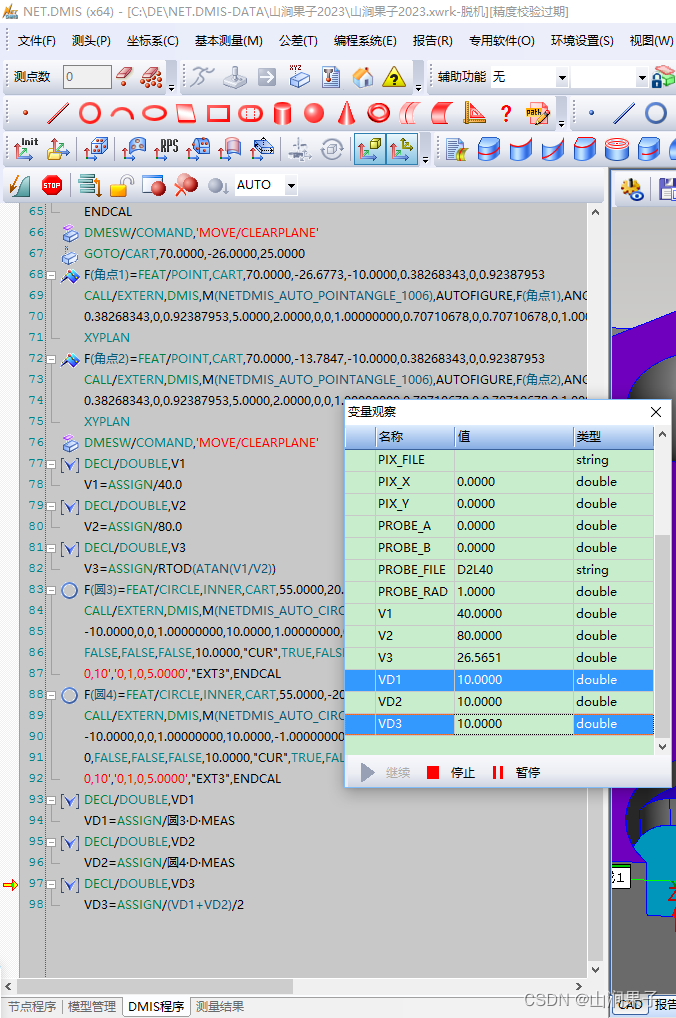Toggle highlighted coordinate display button left
This screenshot has height=1018, width=676.
(369, 149)
